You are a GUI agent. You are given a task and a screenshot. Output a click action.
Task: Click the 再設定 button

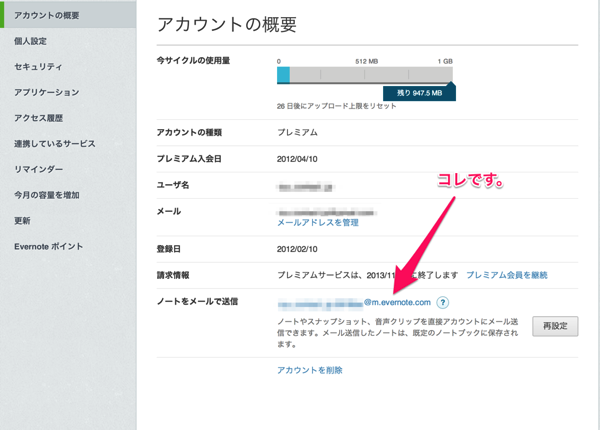pos(555,326)
